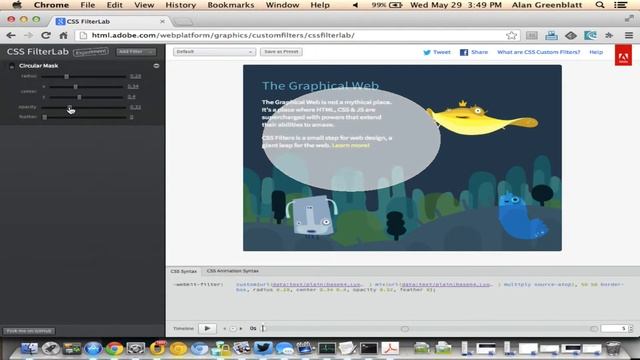The image size is (640, 360).
Task: Go to previous keyframe in timeline
Action: [224, 329]
